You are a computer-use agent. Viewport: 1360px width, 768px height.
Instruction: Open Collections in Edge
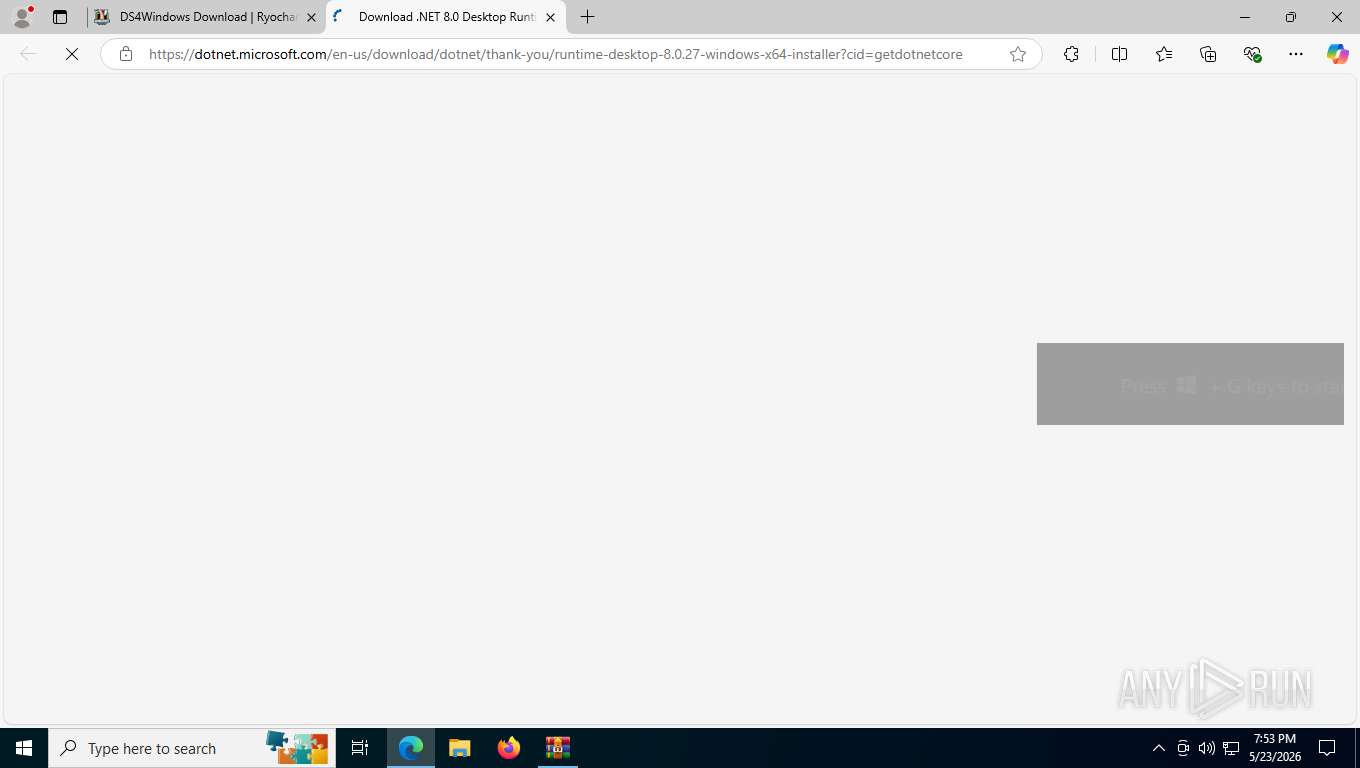coord(1208,54)
